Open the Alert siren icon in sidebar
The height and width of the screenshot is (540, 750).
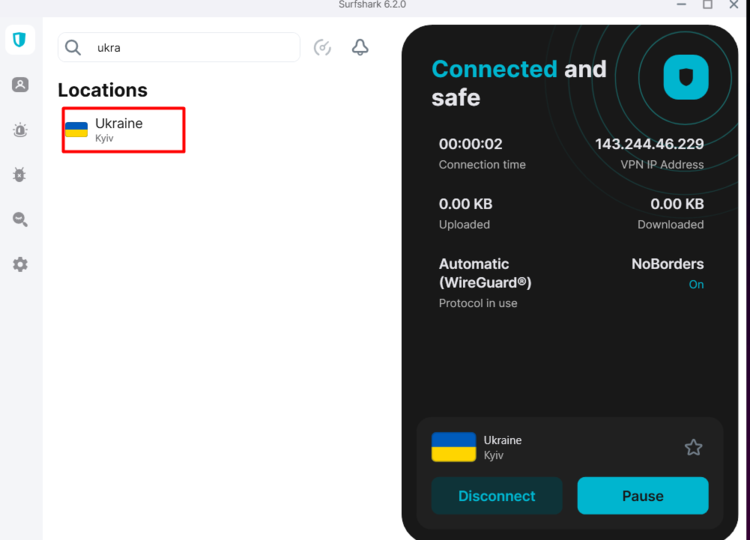tap(20, 130)
